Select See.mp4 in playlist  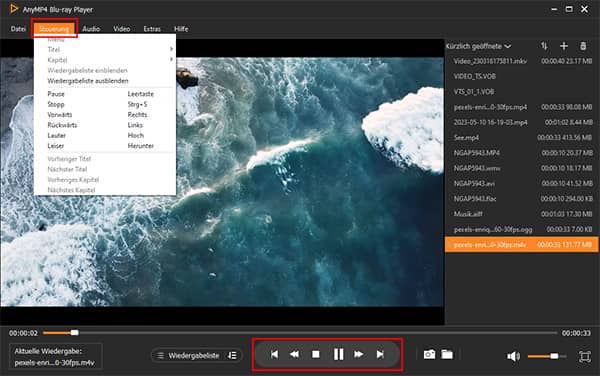(x=522, y=138)
